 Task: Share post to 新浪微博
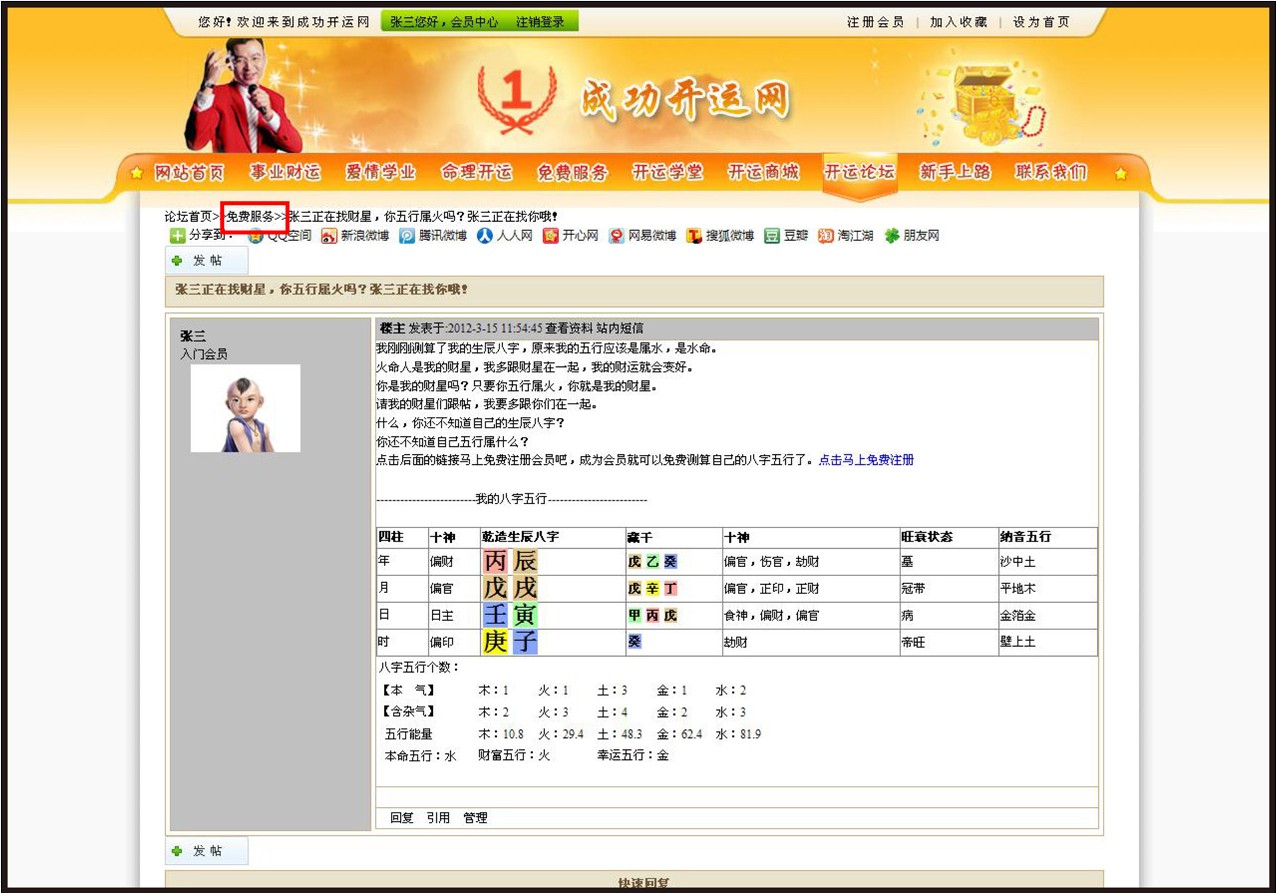pyautogui.click(x=355, y=236)
